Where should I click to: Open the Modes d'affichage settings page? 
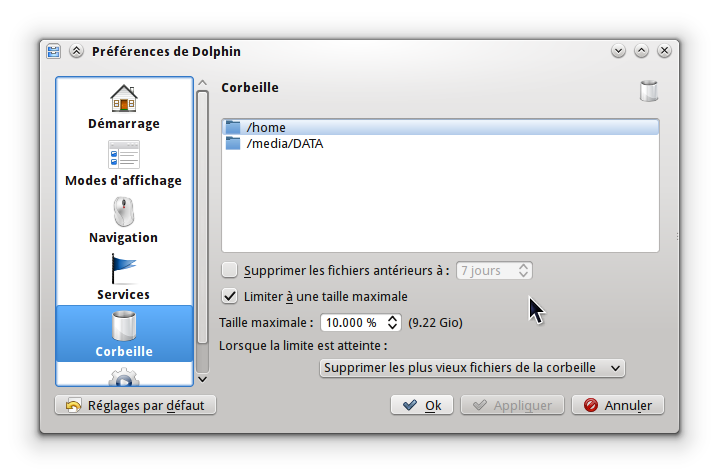(124, 164)
